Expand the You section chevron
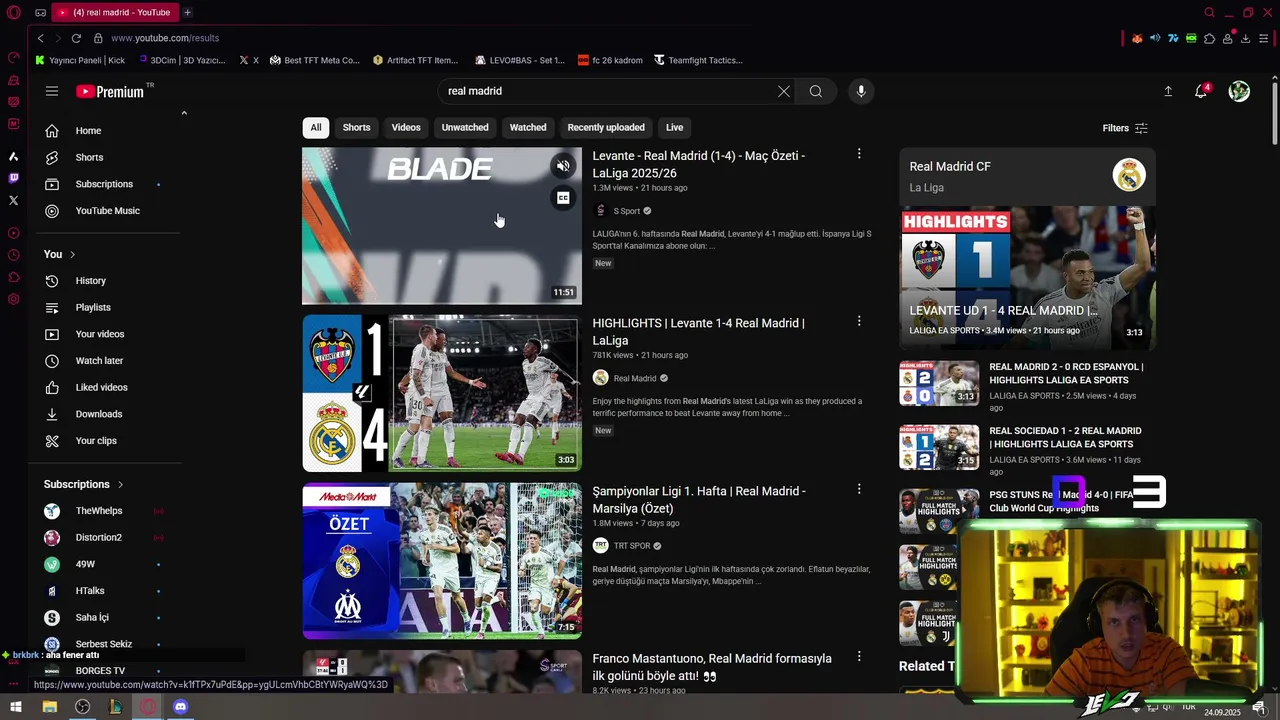Image resolution: width=1280 pixels, height=720 pixels. (x=72, y=254)
